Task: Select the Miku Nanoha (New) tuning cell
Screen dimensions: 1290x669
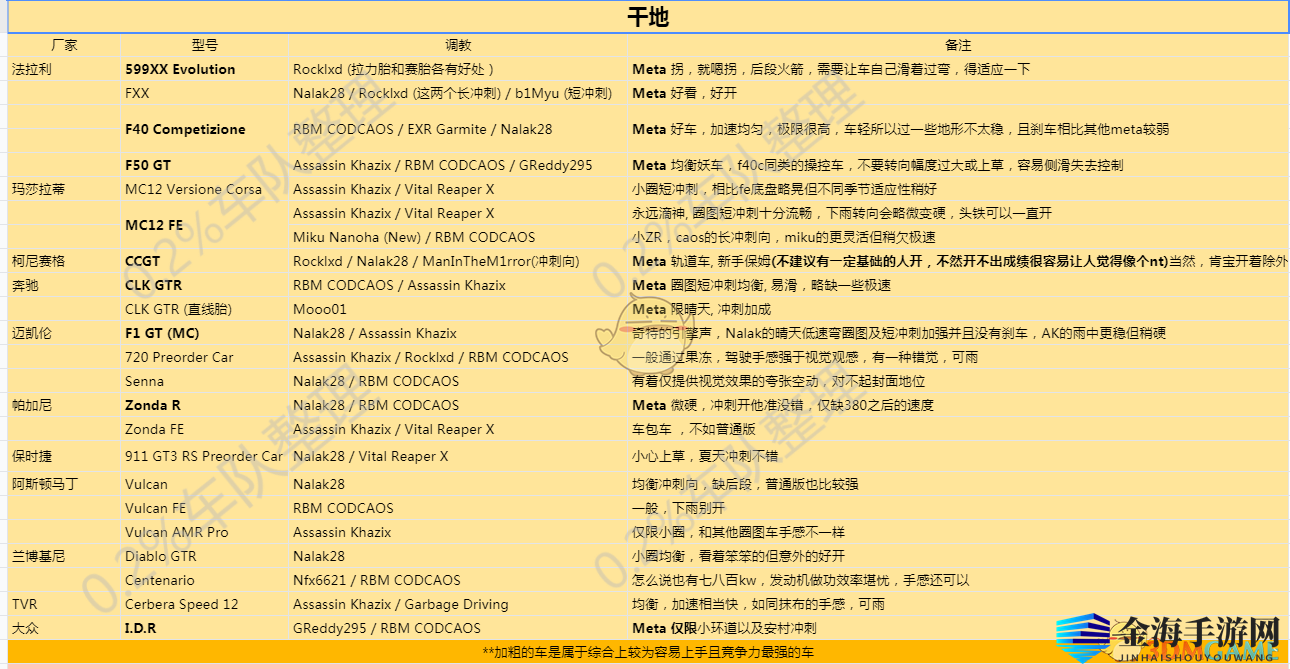Action: (x=458, y=237)
